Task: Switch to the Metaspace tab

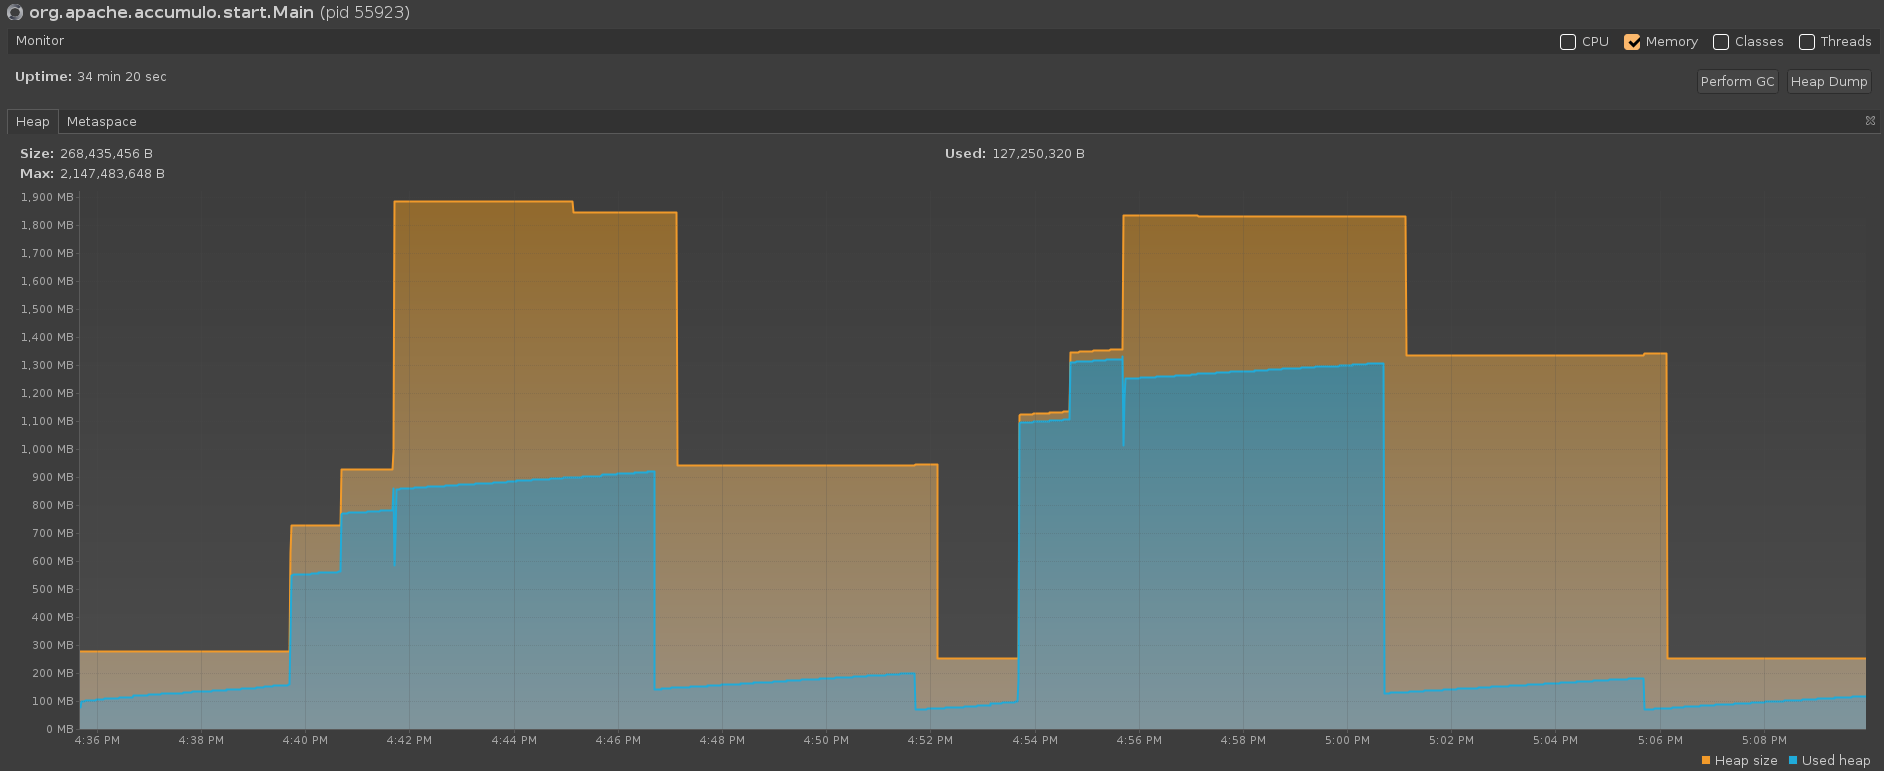Action: click(x=101, y=122)
